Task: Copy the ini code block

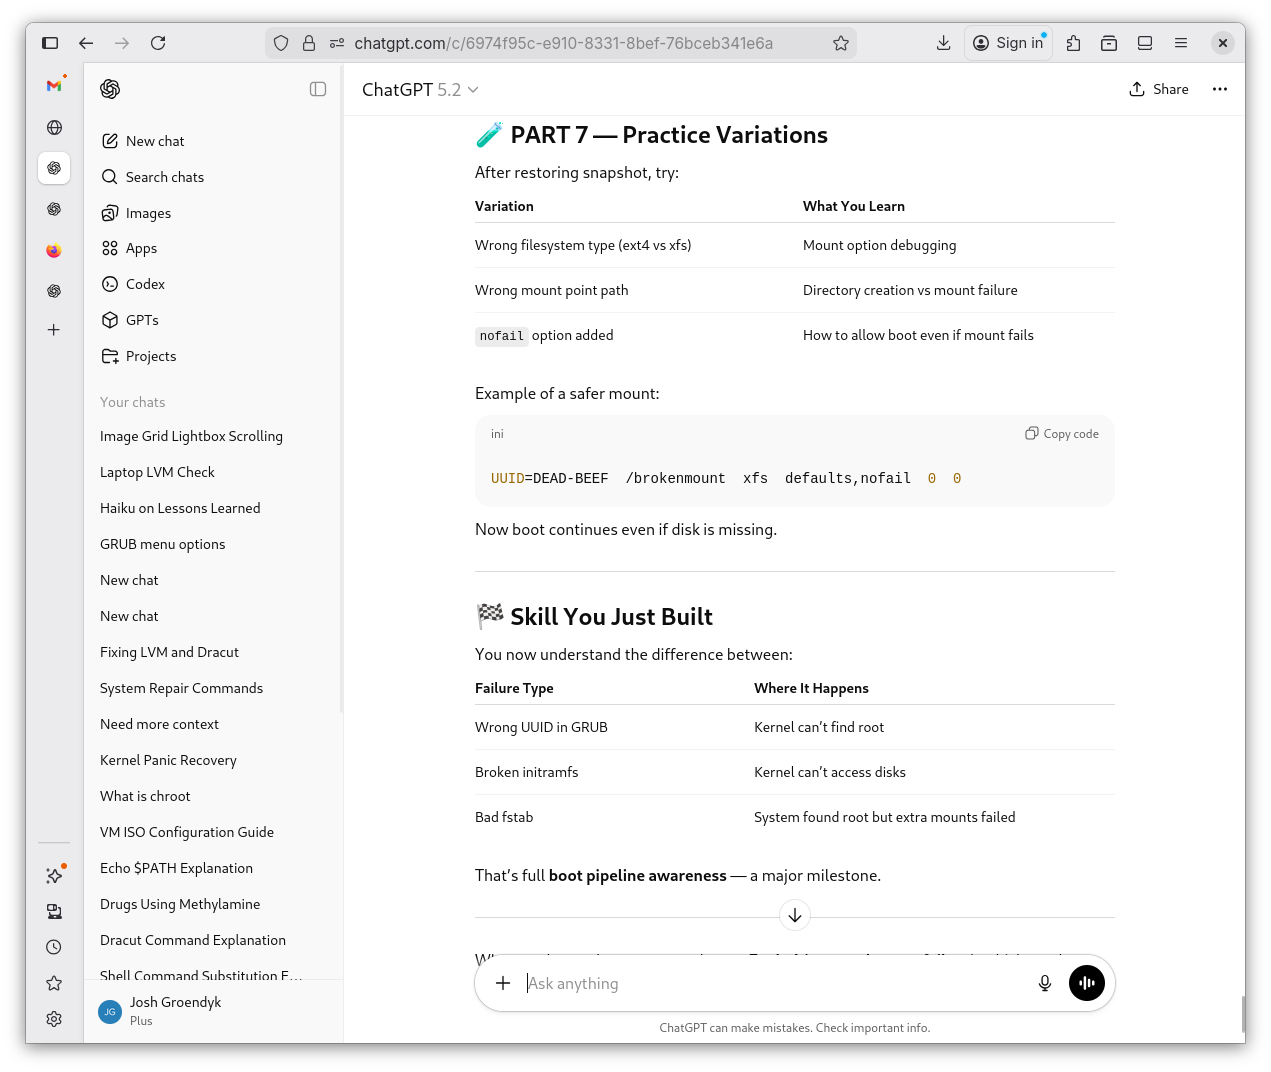Action: click(x=1062, y=434)
